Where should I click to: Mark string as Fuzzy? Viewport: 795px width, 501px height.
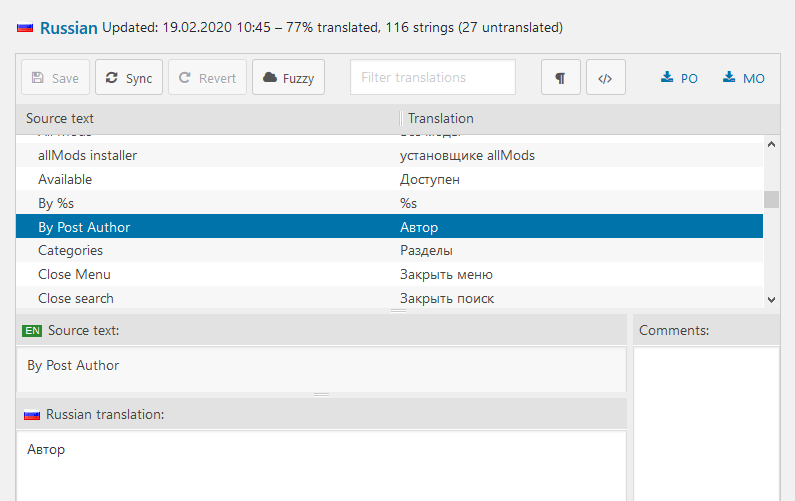(288, 78)
